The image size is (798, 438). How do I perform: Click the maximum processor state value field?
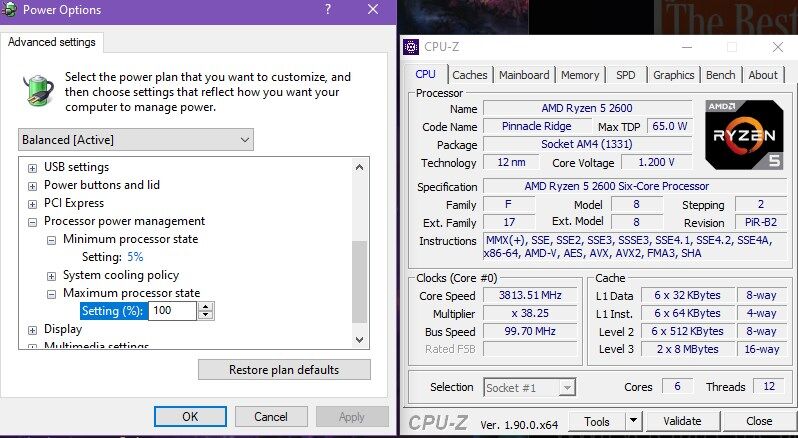click(172, 311)
